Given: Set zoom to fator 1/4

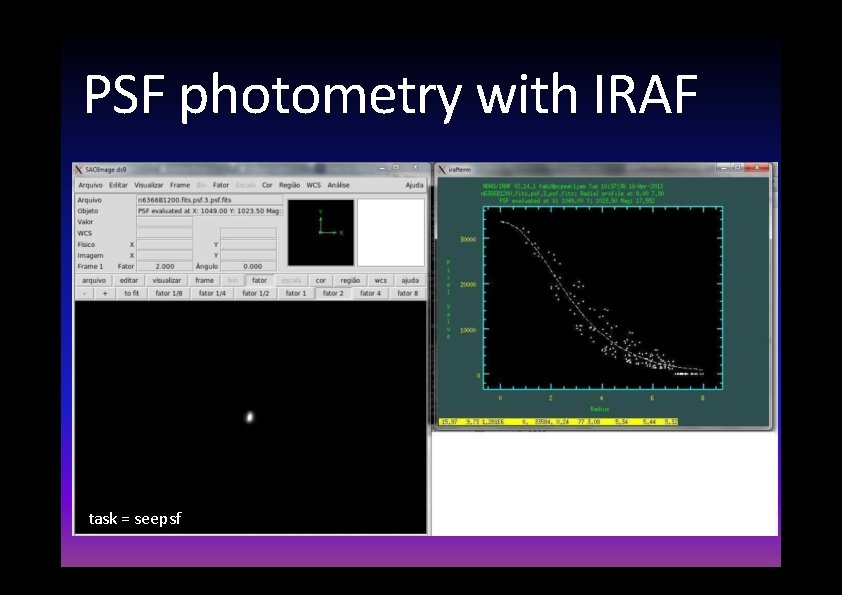Looking at the screenshot, I should tap(212, 293).
